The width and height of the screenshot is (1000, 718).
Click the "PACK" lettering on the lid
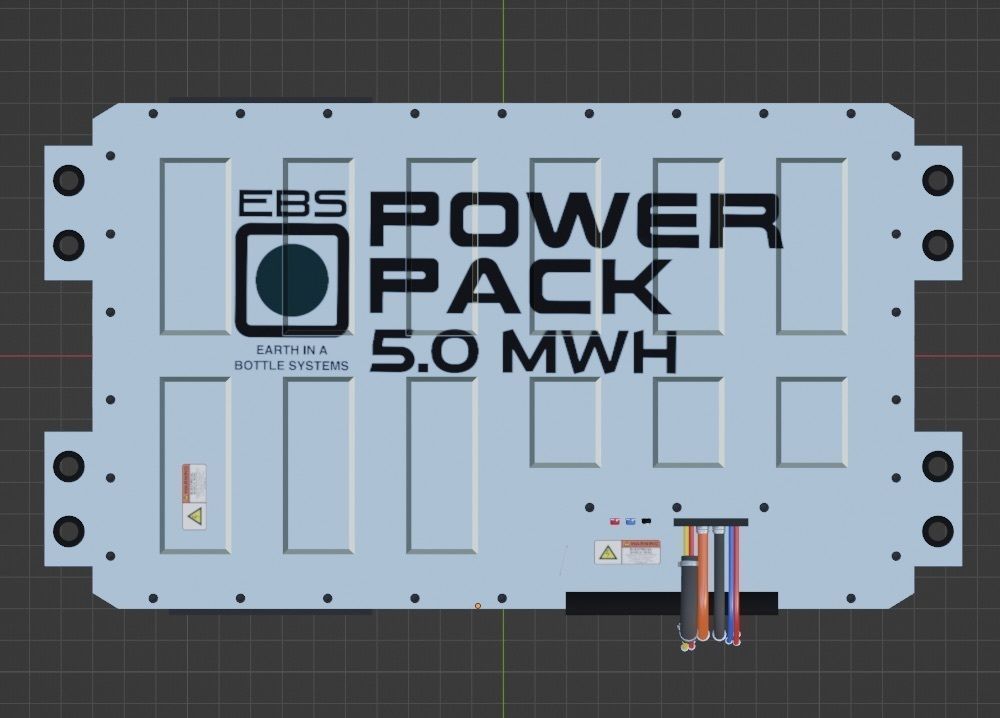(x=521, y=286)
